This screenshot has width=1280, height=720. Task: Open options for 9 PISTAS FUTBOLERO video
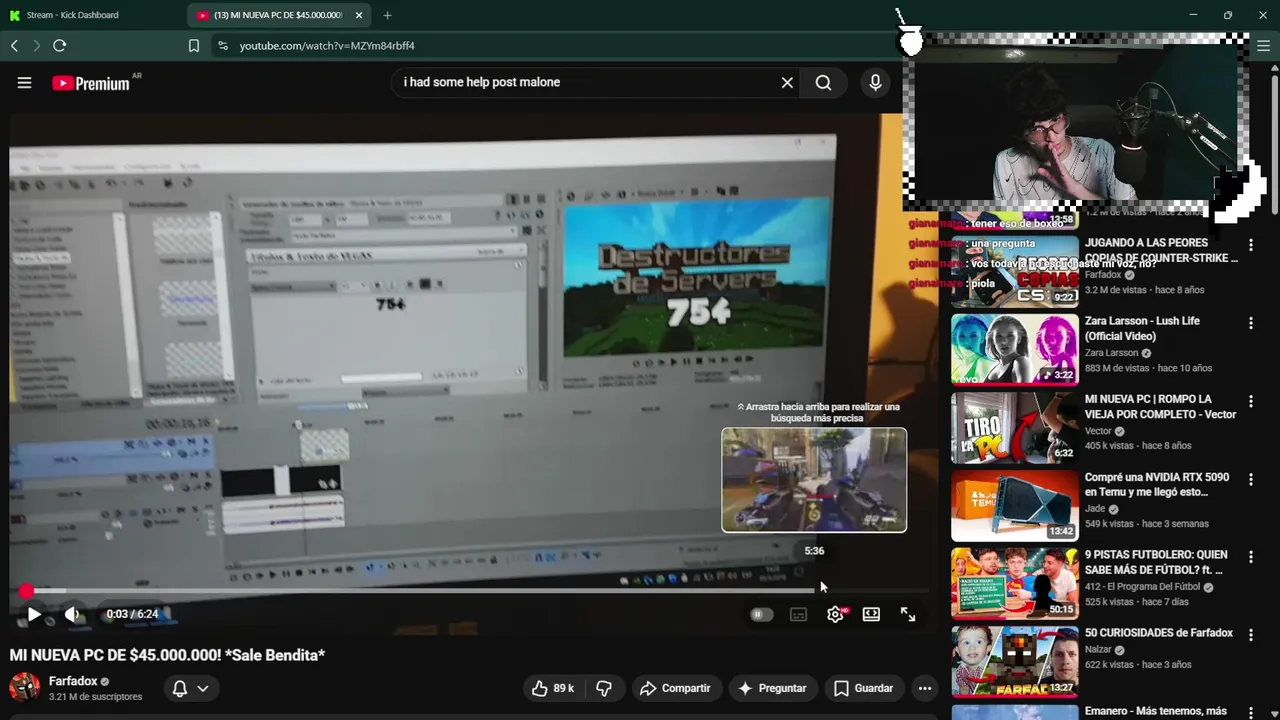coord(1251,557)
